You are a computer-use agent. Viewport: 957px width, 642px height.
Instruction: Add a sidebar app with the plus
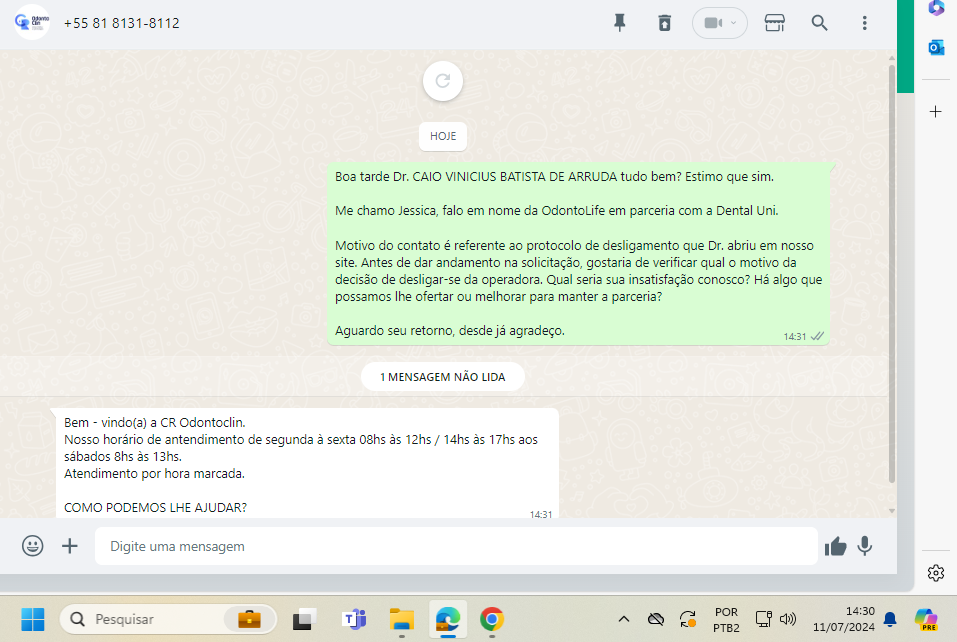point(936,112)
